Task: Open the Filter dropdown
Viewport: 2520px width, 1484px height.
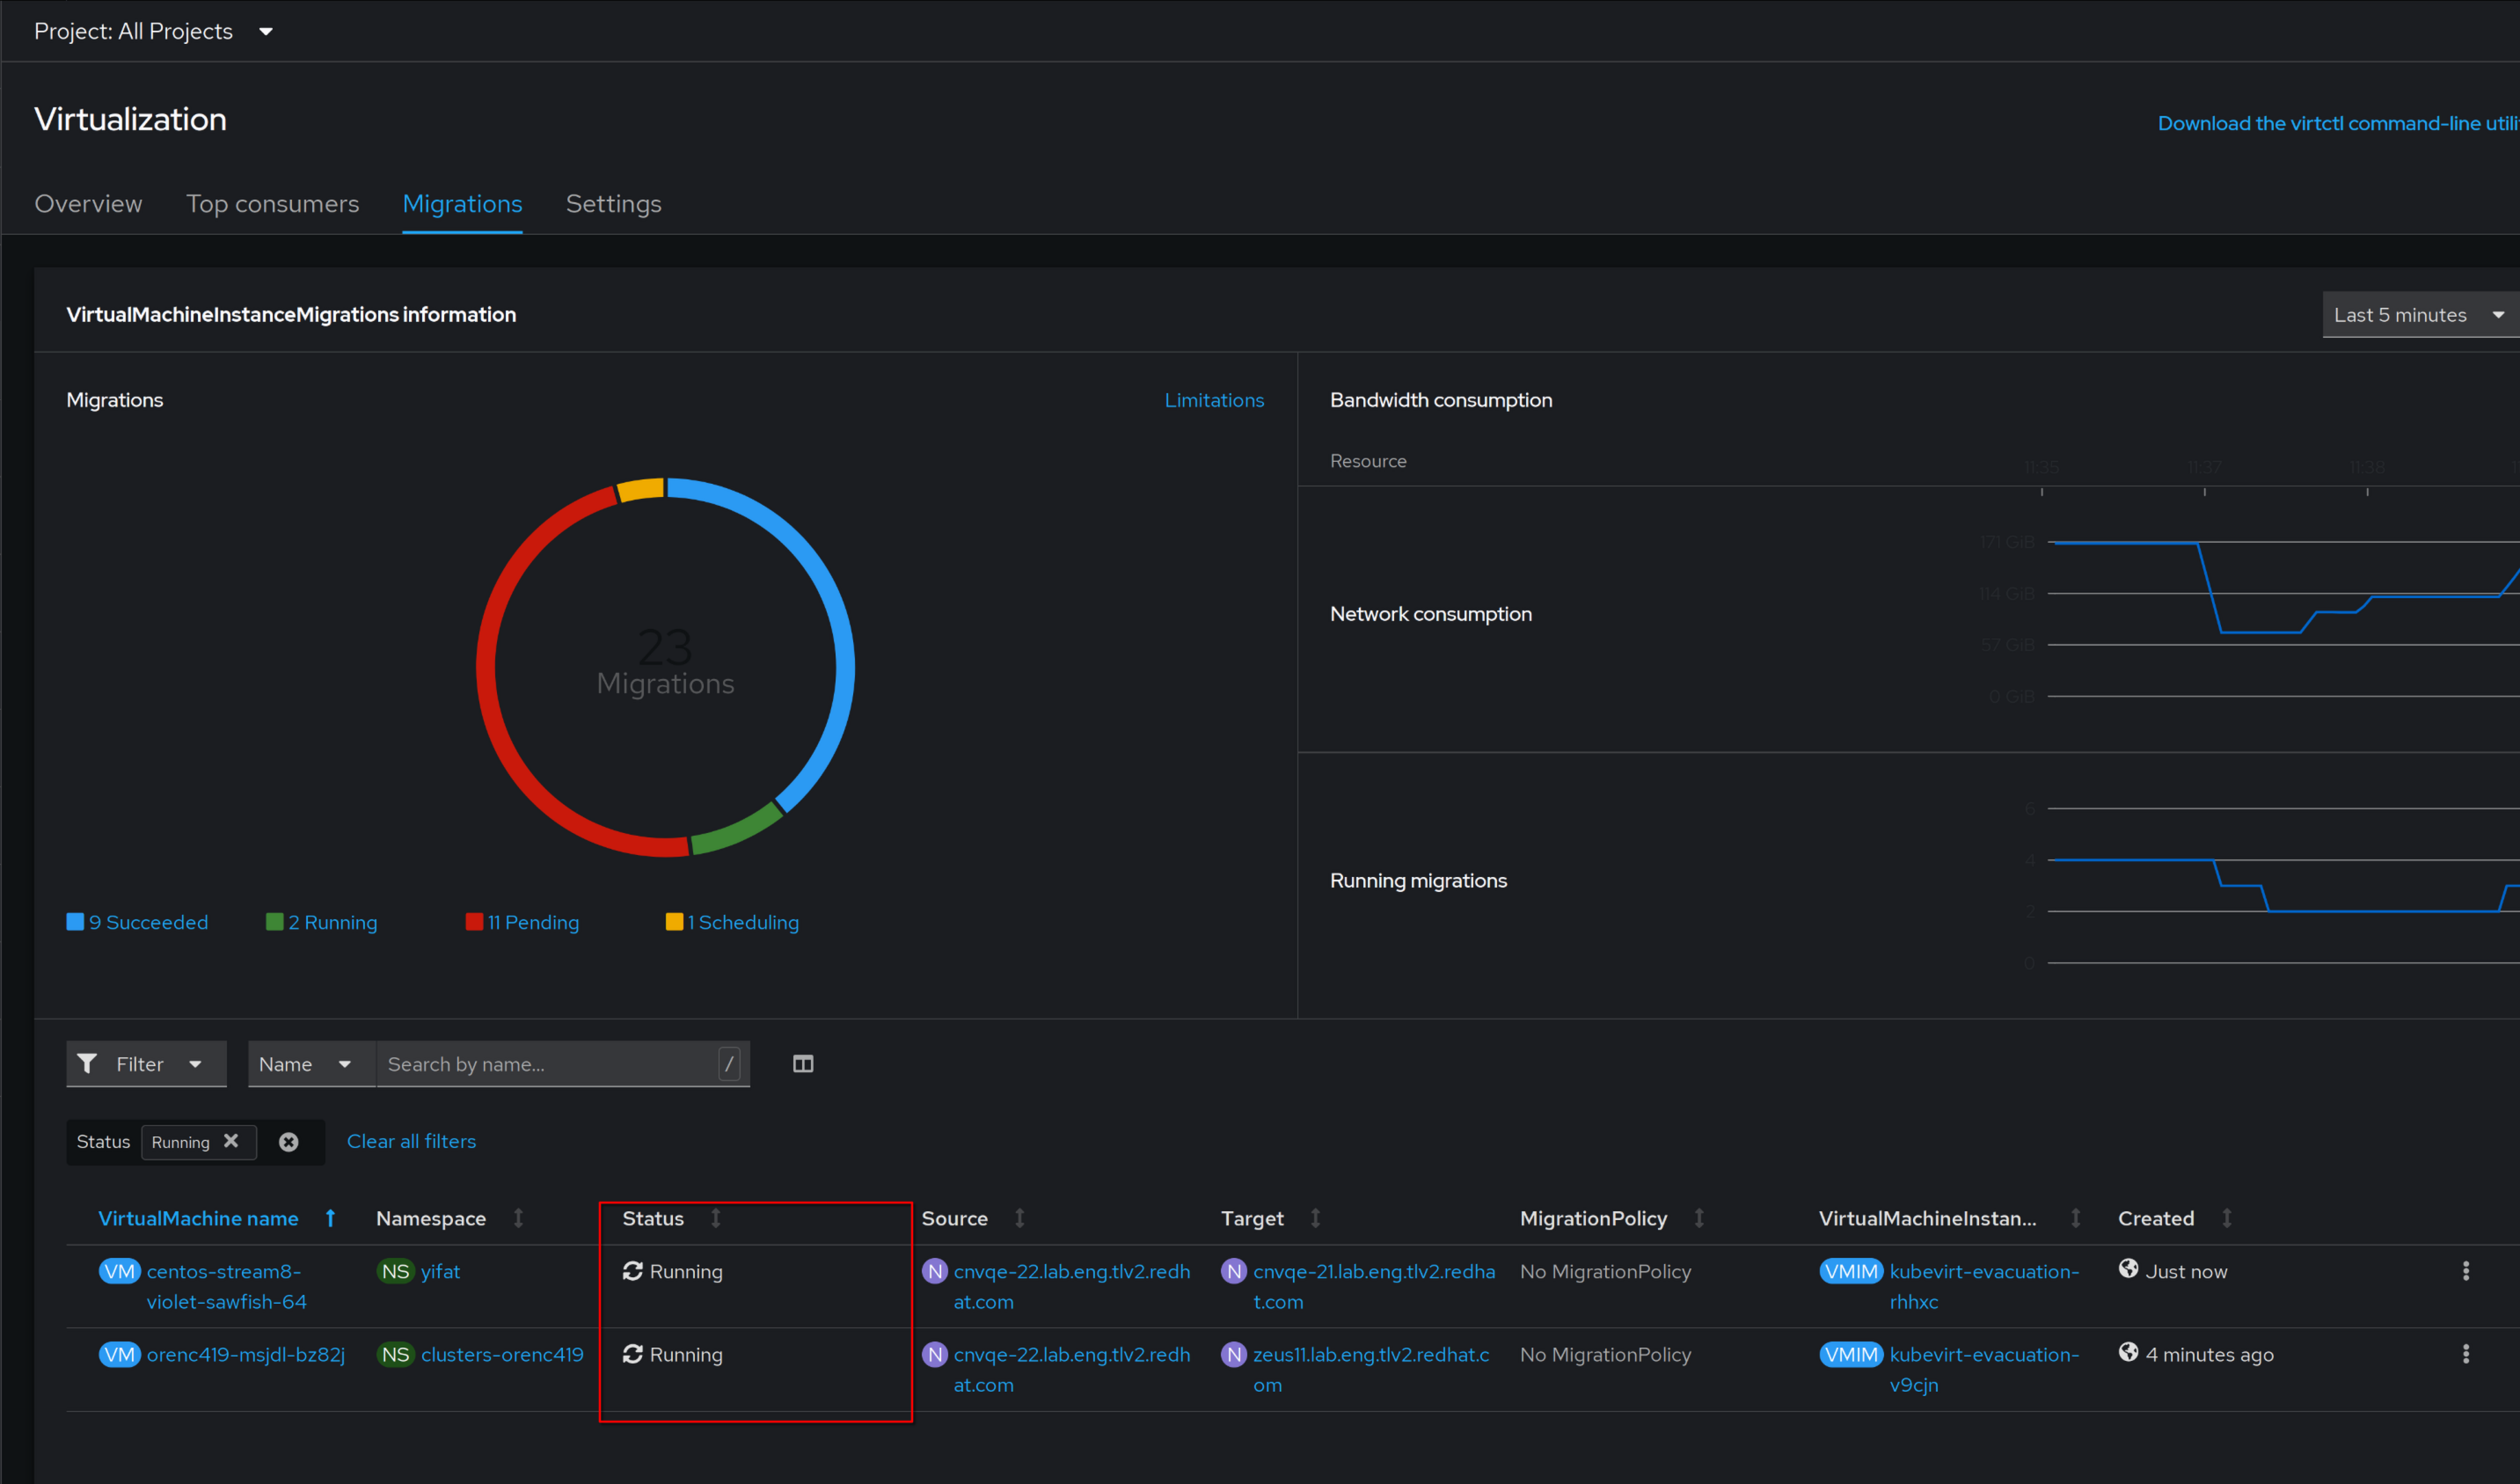Action: pyautogui.click(x=146, y=1064)
